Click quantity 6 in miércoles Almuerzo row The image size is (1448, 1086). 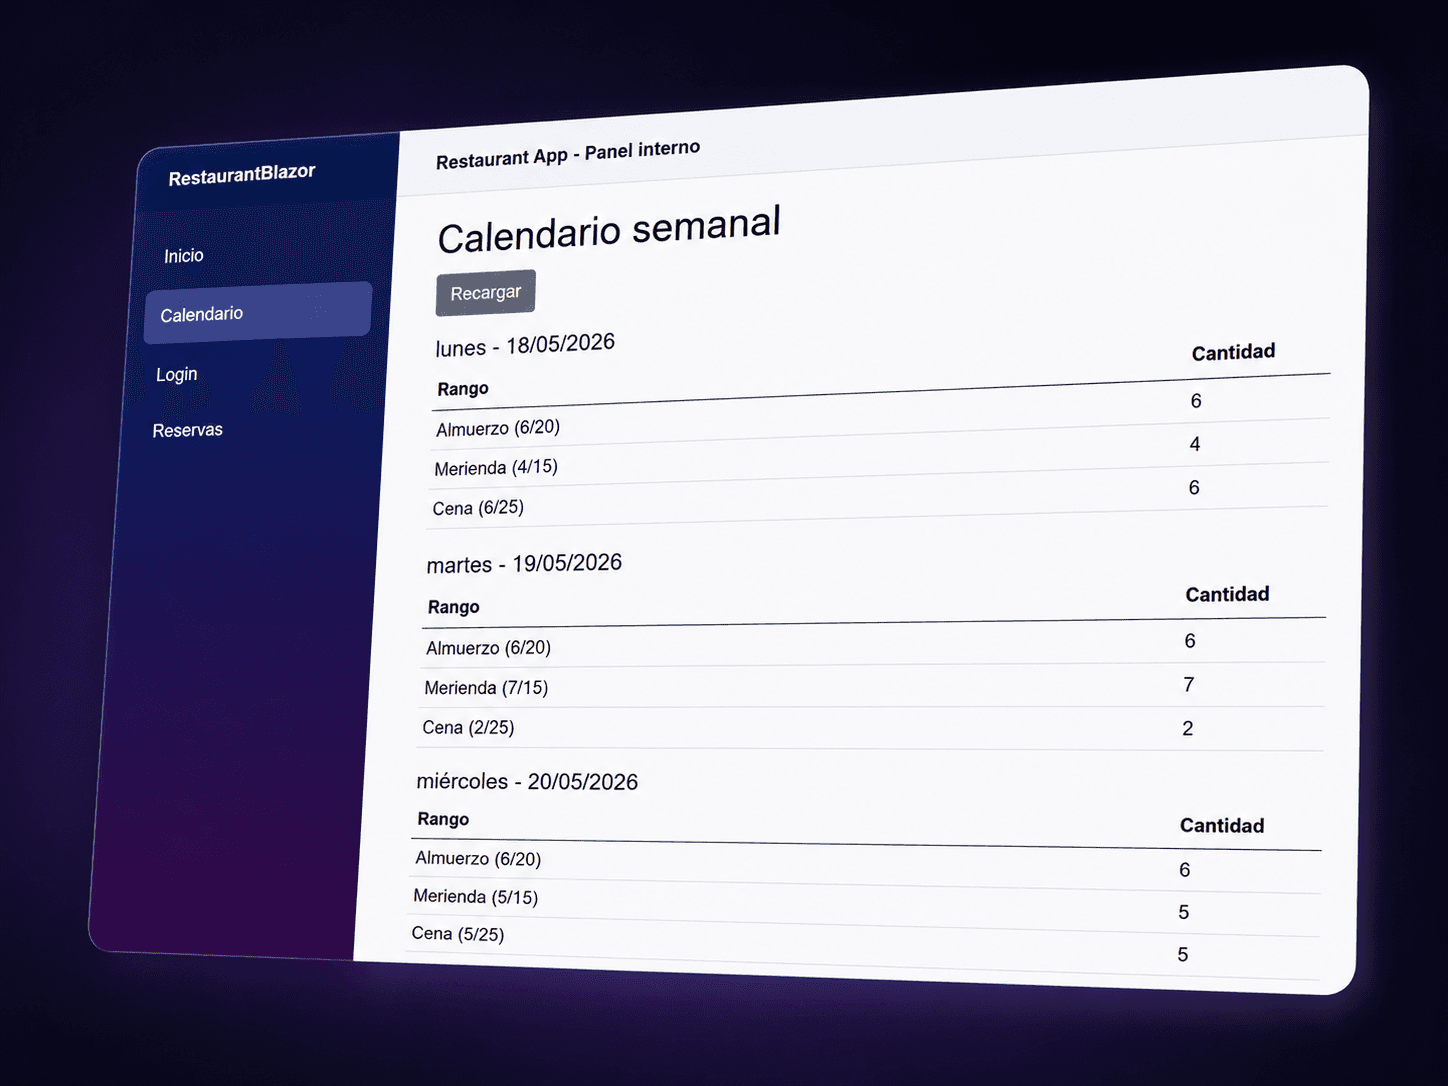tap(1185, 870)
